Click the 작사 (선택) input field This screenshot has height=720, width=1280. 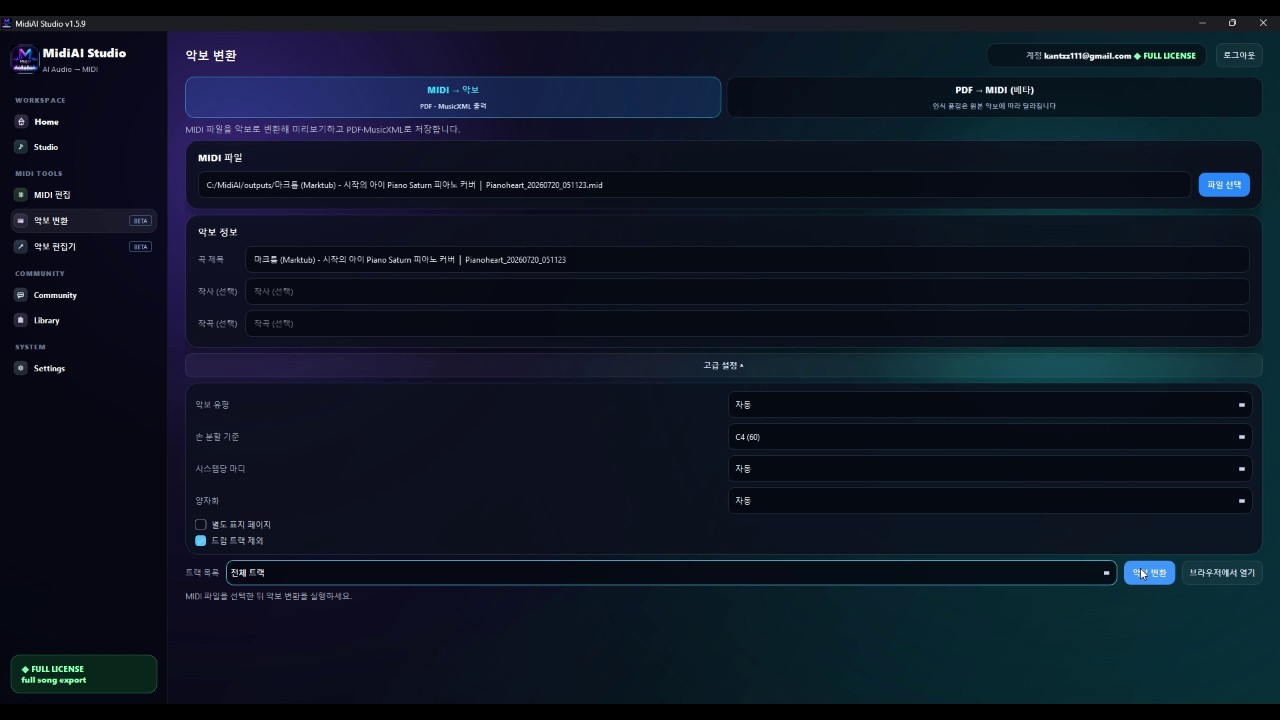(747, 291)
